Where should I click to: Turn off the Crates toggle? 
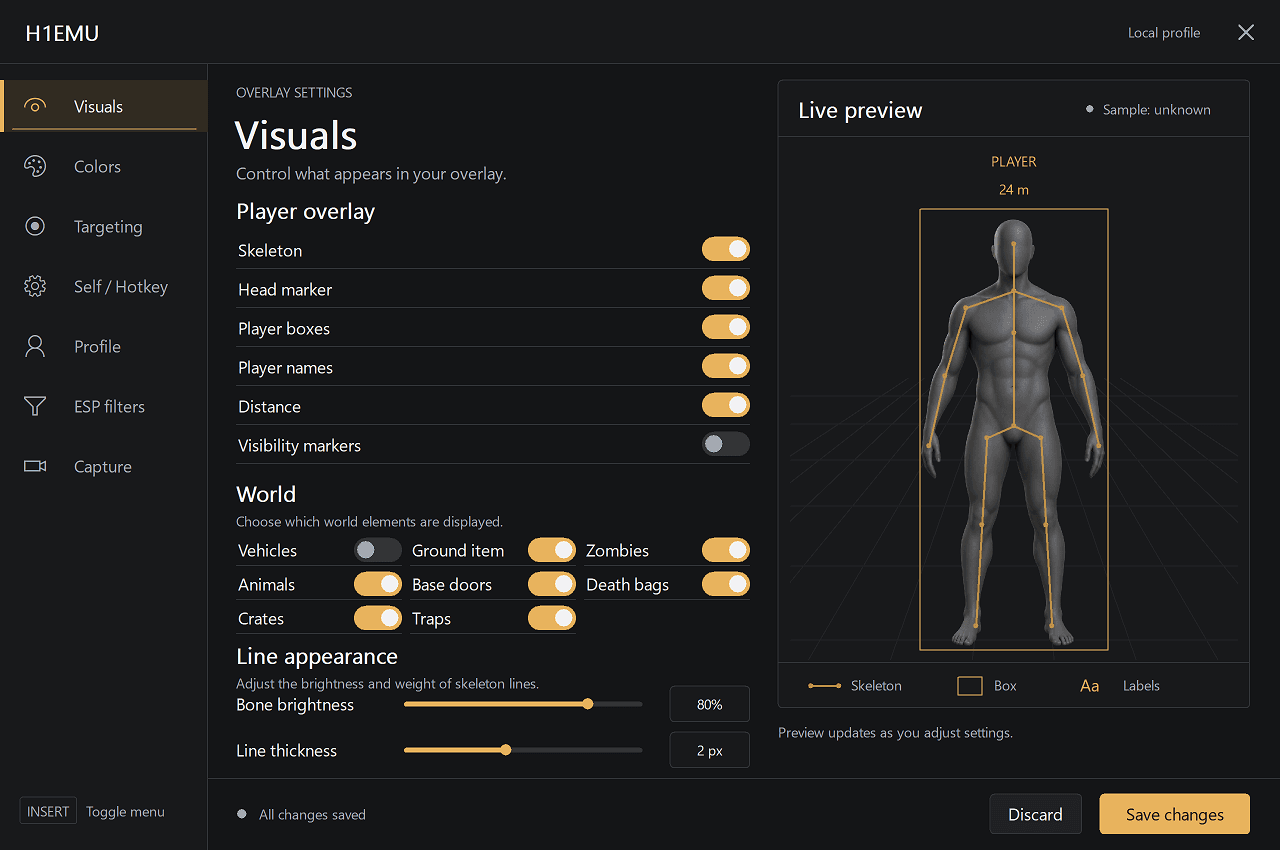tap(378, 618)
